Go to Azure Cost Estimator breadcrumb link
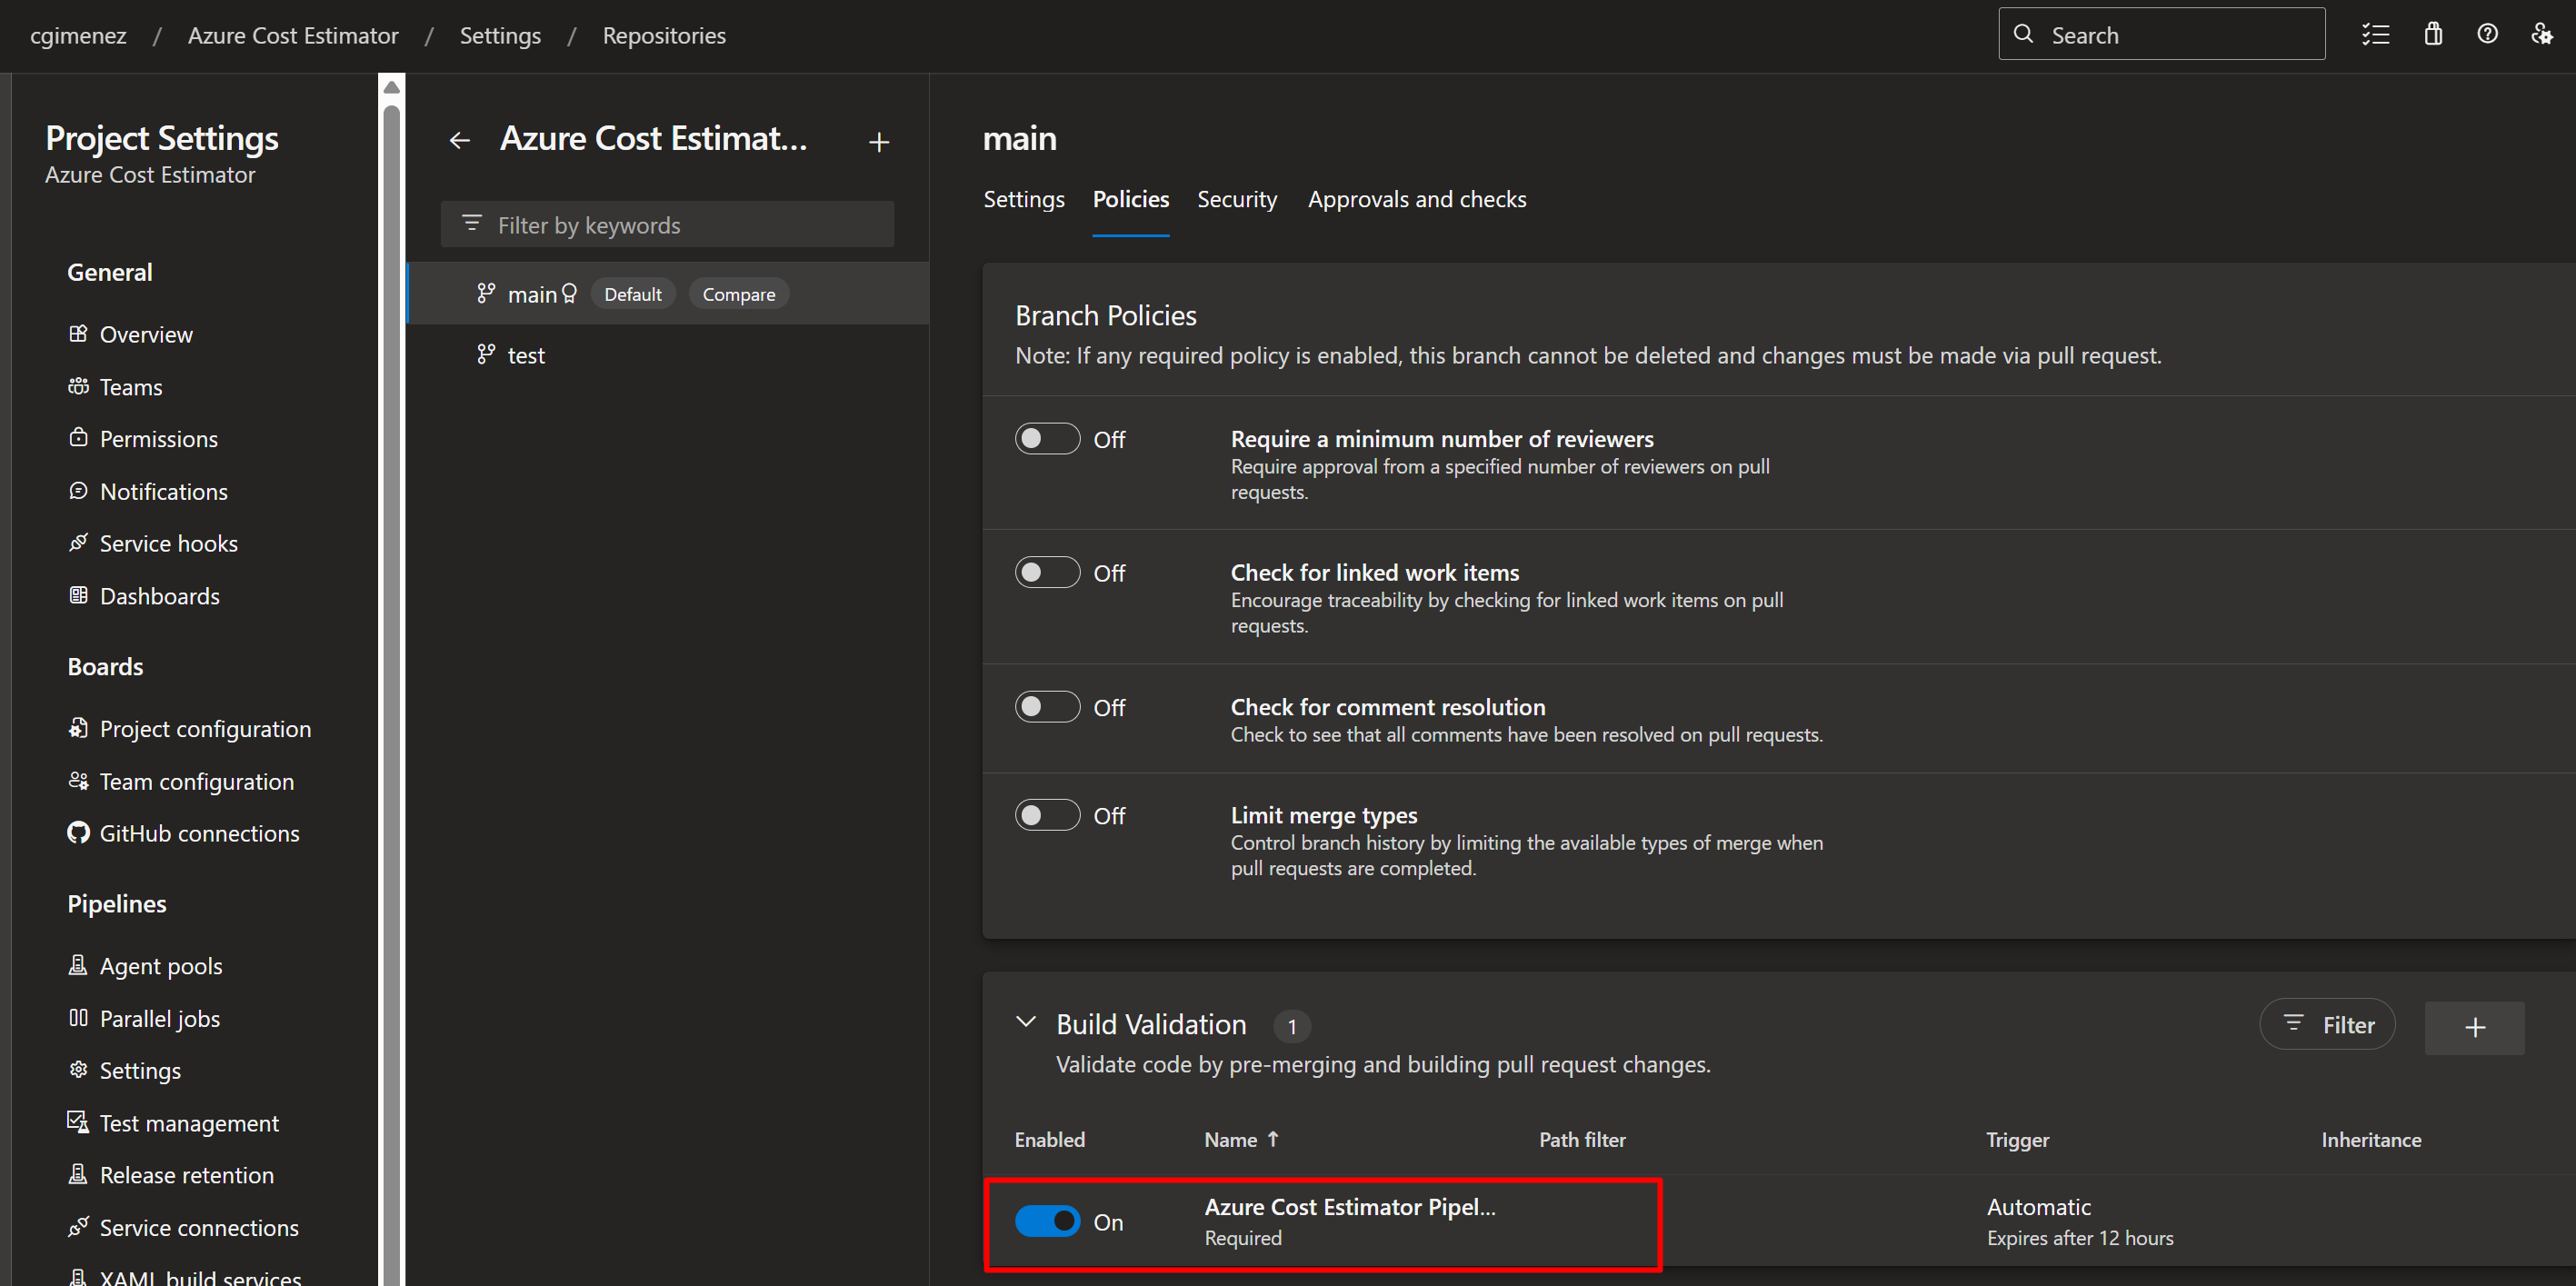Viewport: 2576px width, 1286px height. [x=293, y=35]
